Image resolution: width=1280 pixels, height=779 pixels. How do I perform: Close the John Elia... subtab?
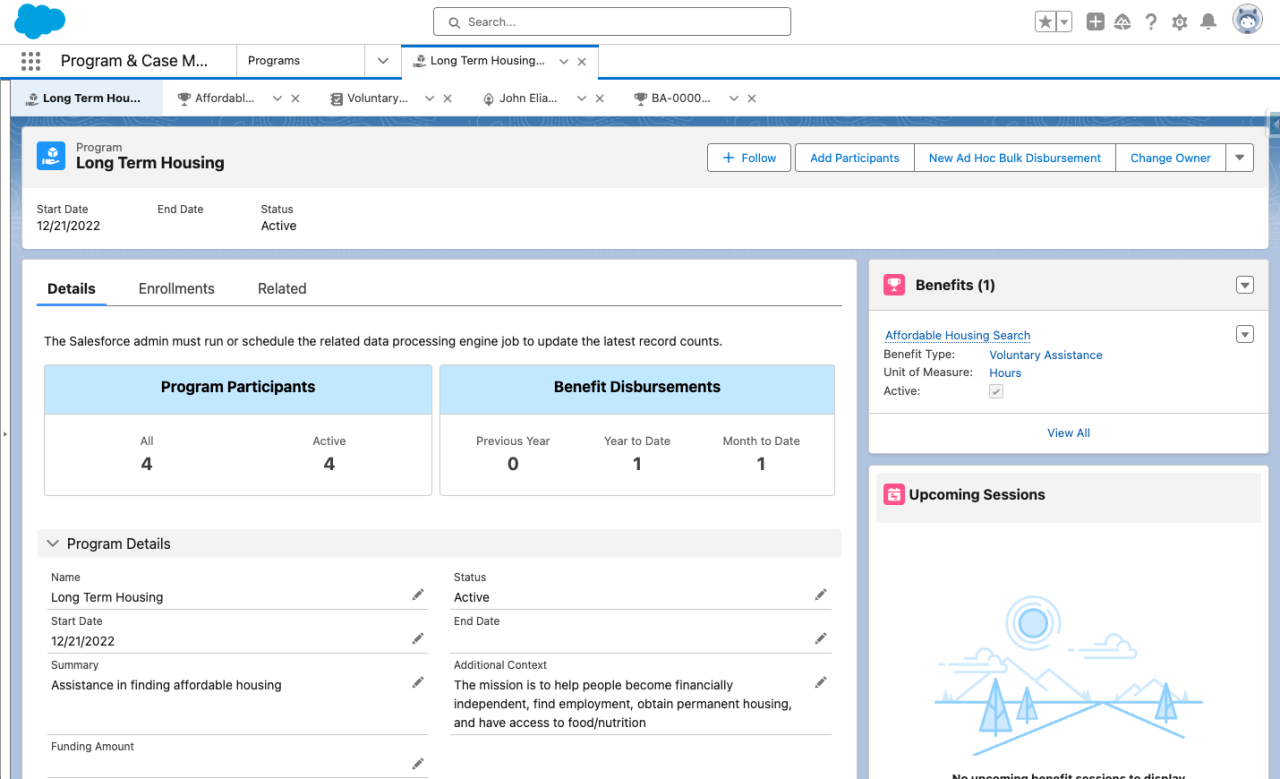(600, 98)
